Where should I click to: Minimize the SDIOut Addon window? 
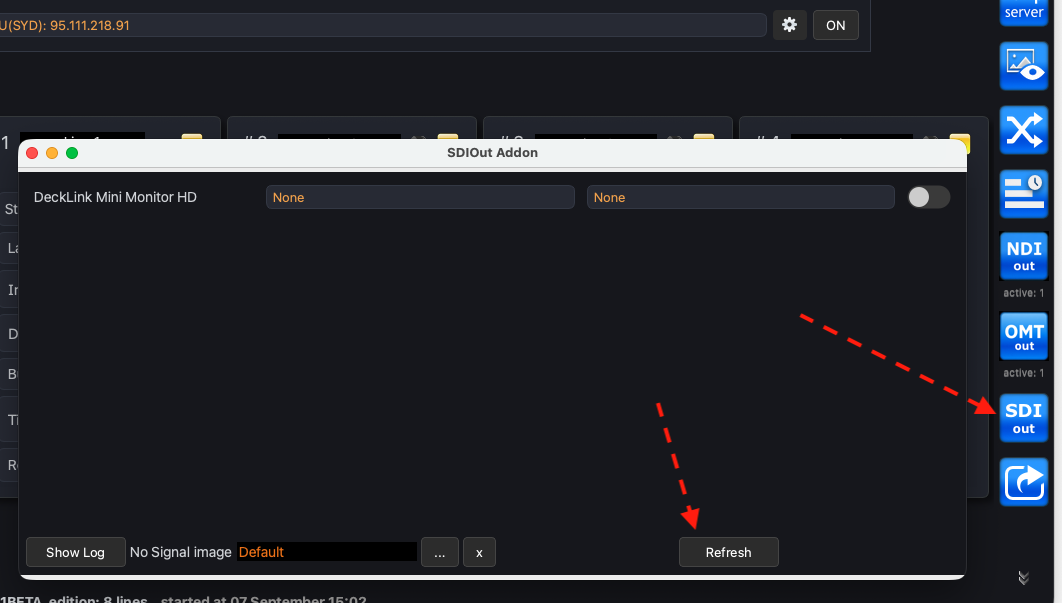51,153
